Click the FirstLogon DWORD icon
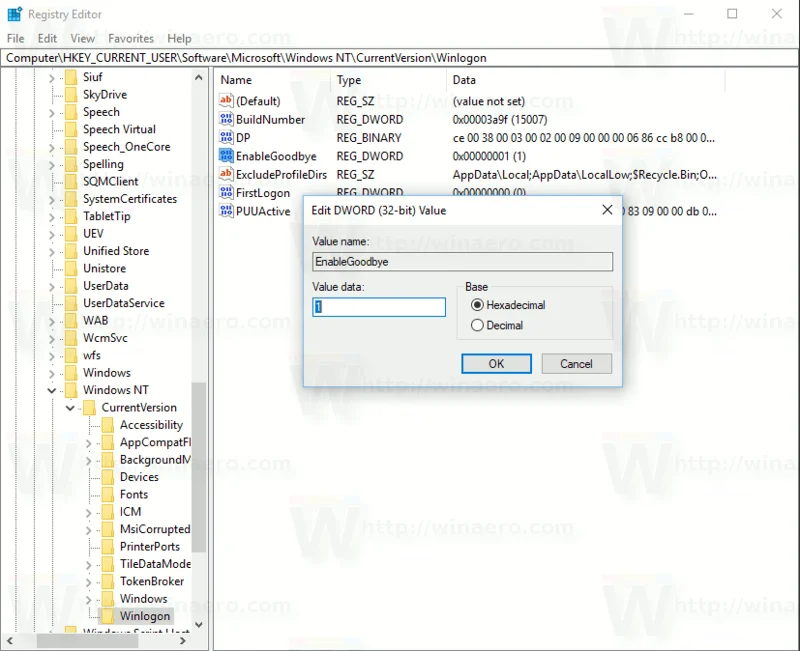 pos(226,192)
